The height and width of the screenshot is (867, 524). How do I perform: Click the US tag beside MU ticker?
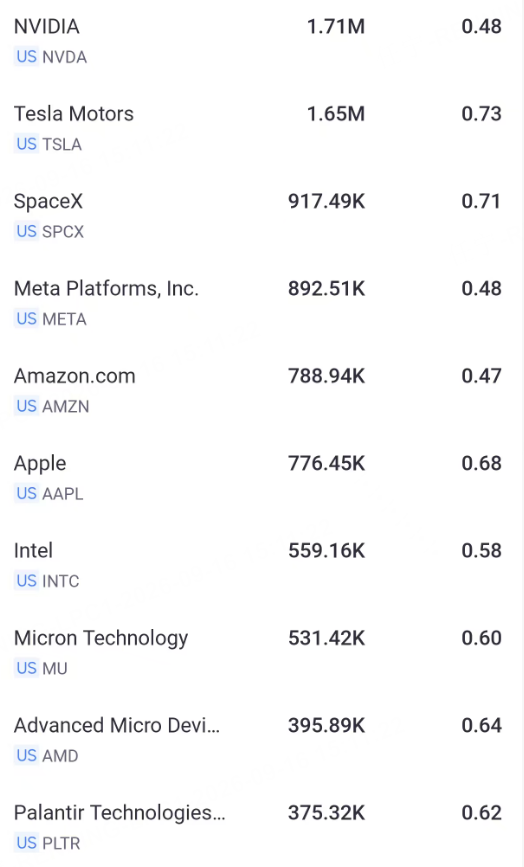coord(26,668)
